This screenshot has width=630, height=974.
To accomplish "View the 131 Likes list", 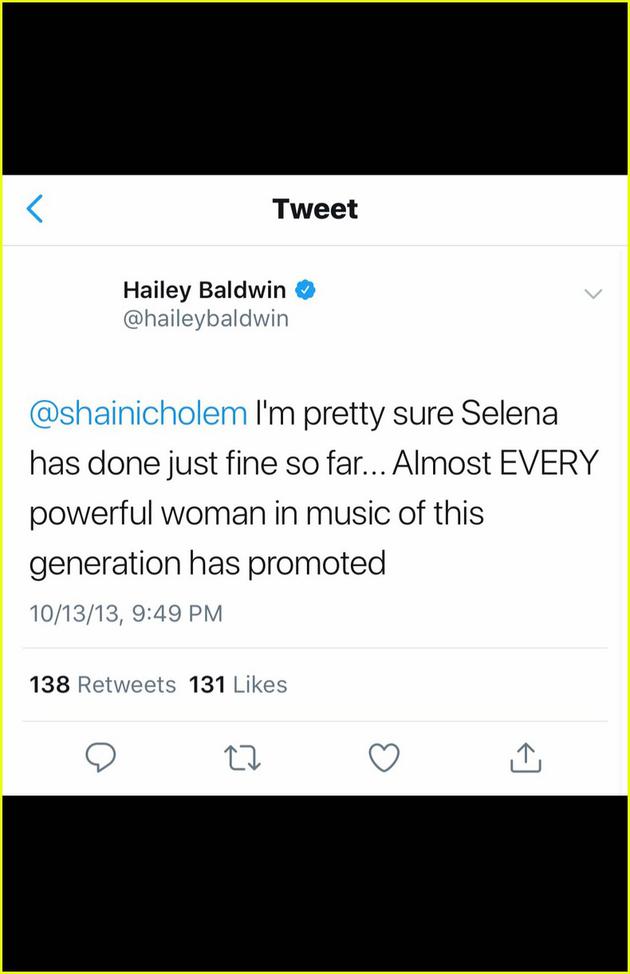I will pos(238,685).
